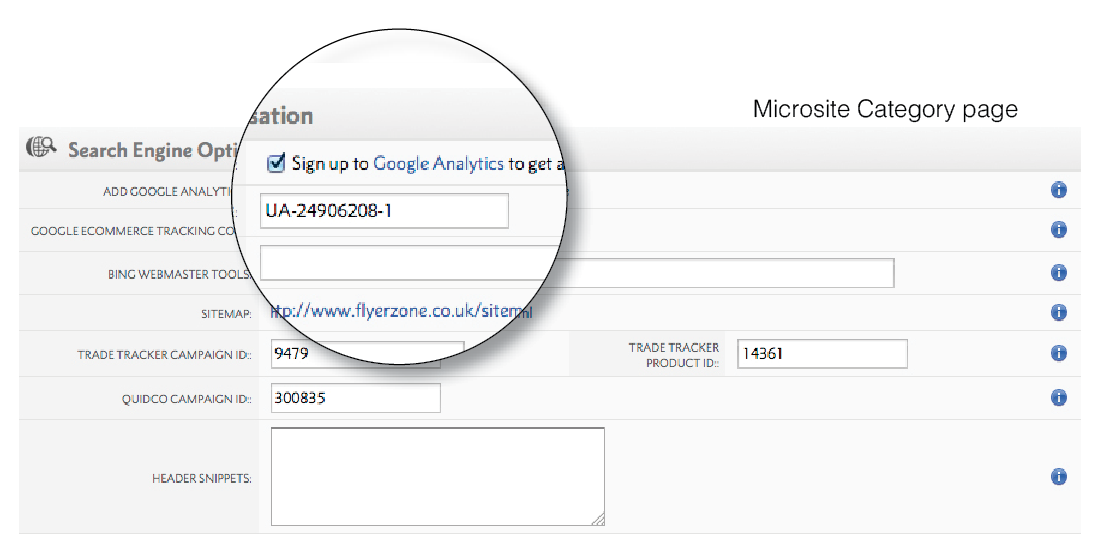Toggle the Sign up to Google Analytics checkbox
Image resolution: width=1109 pixels, height=557 pixels.
click(x=276, y=163)
